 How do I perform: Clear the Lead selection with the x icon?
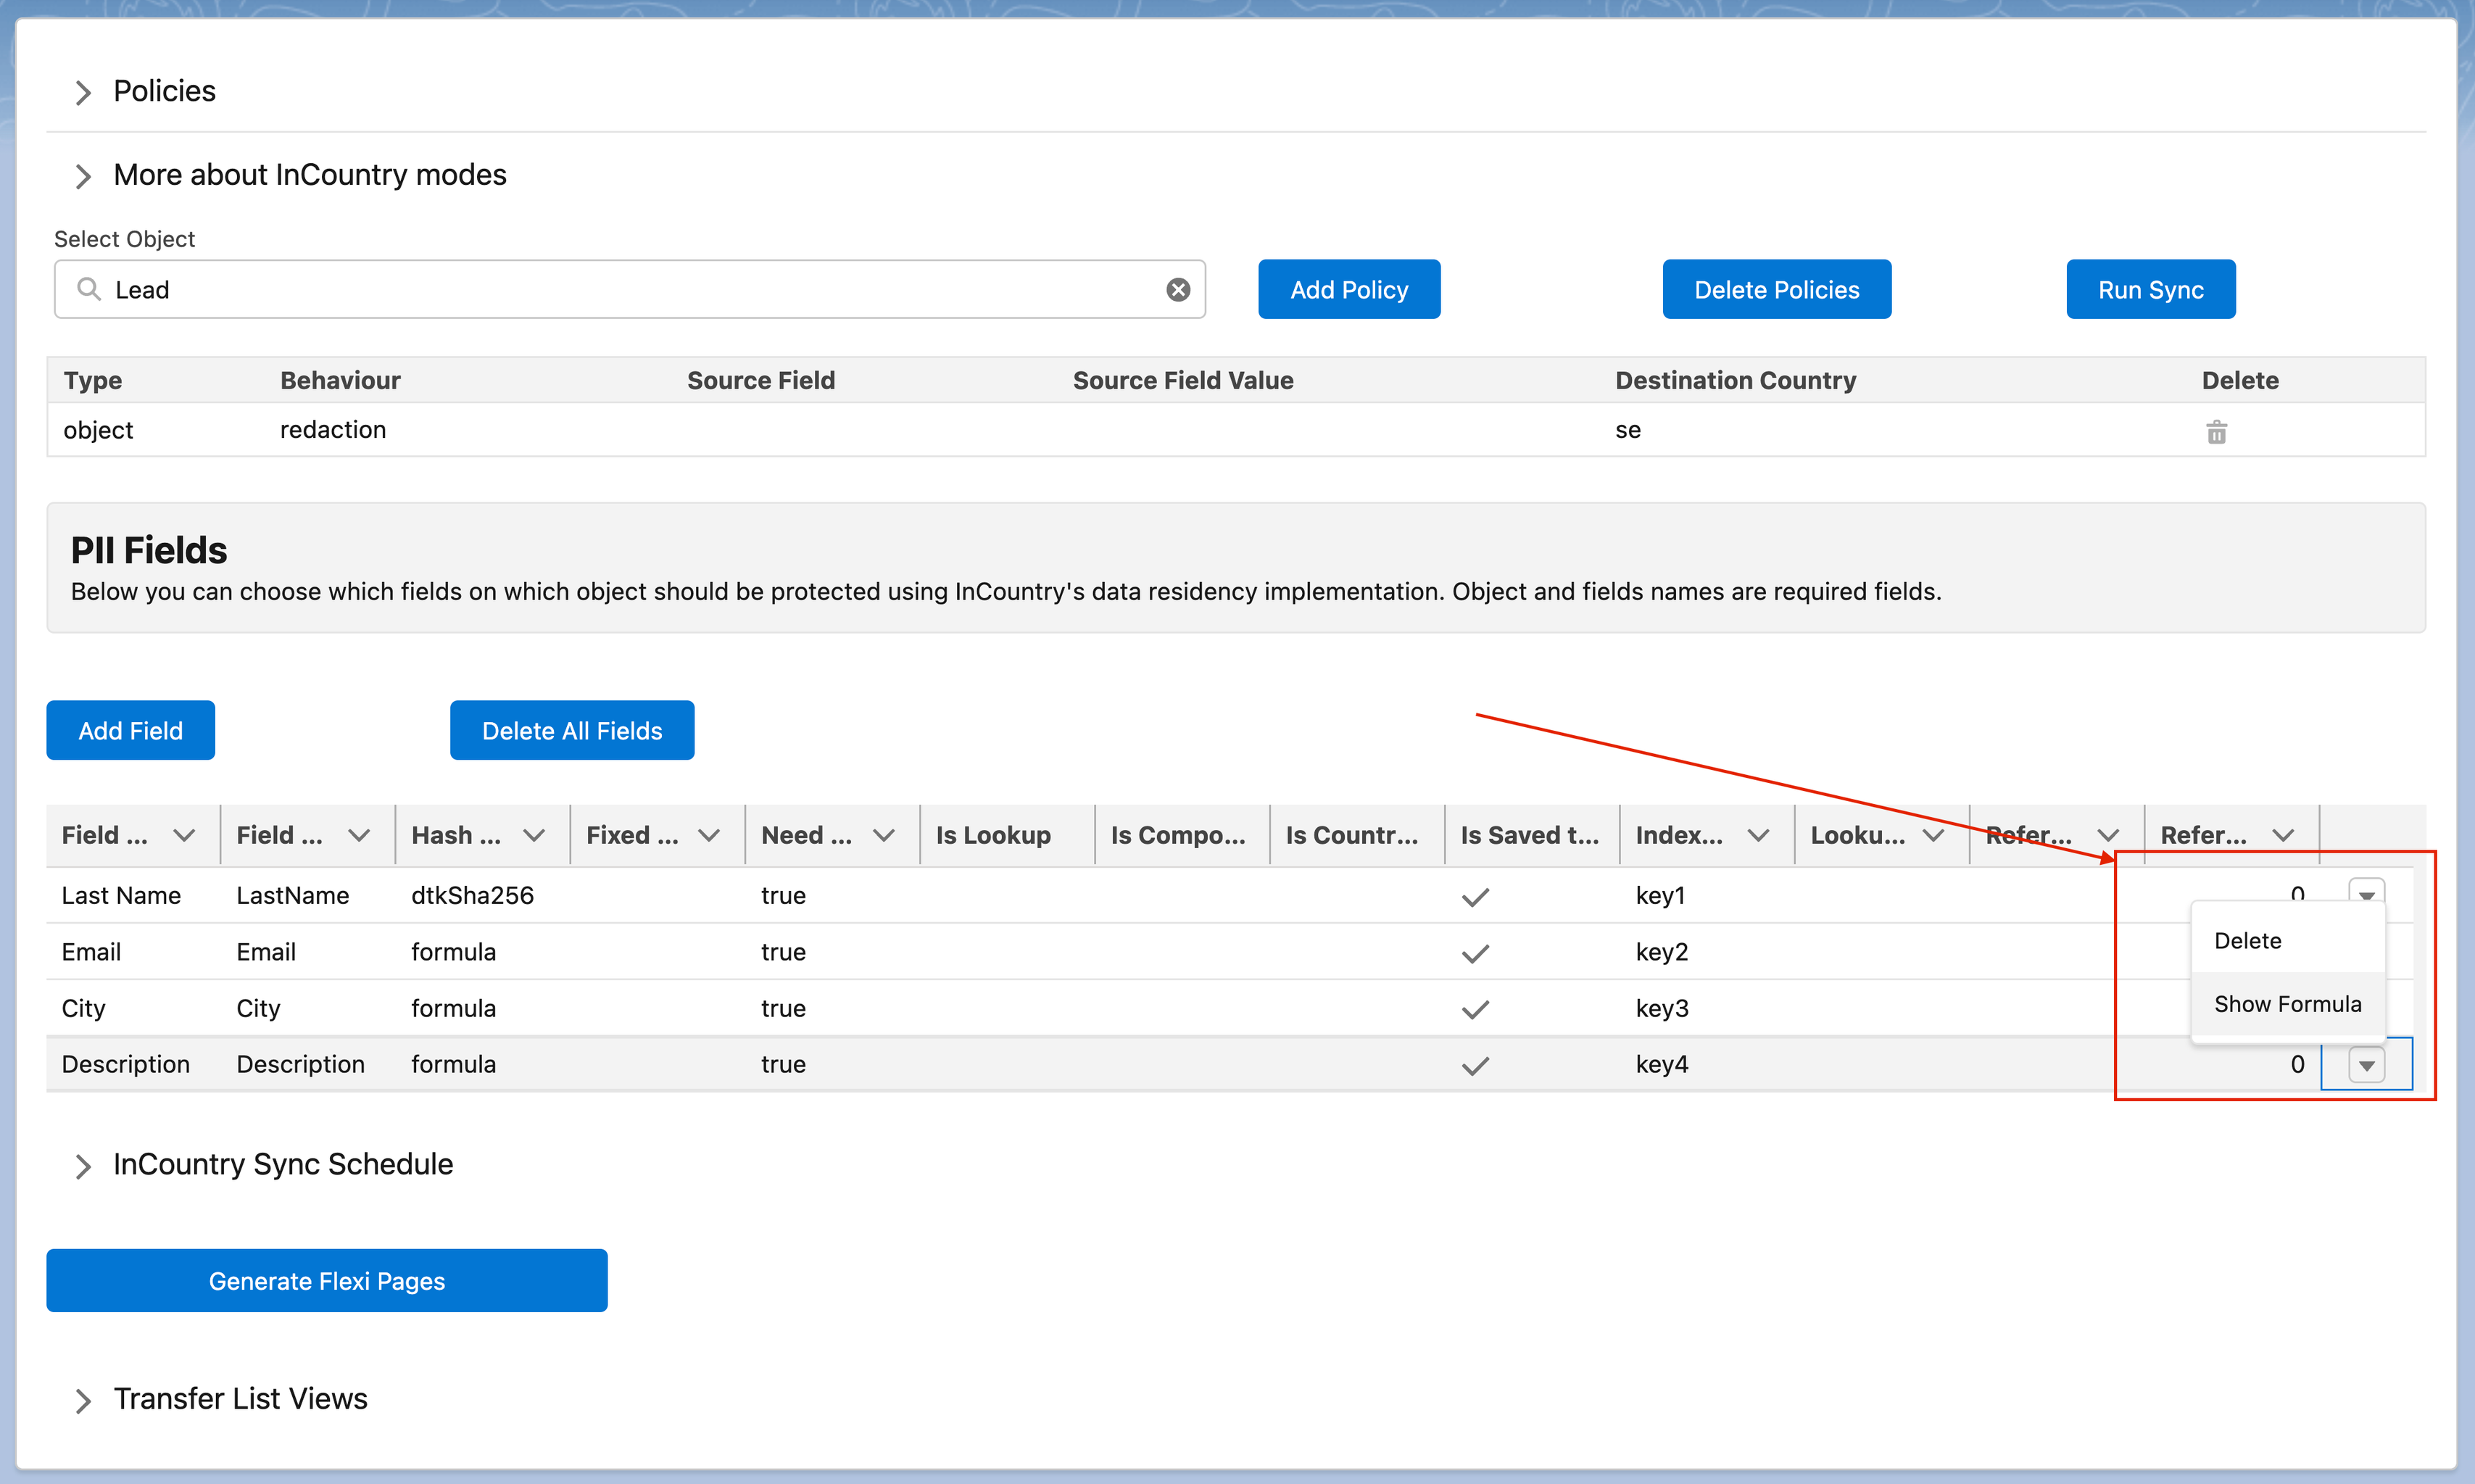1178,289
